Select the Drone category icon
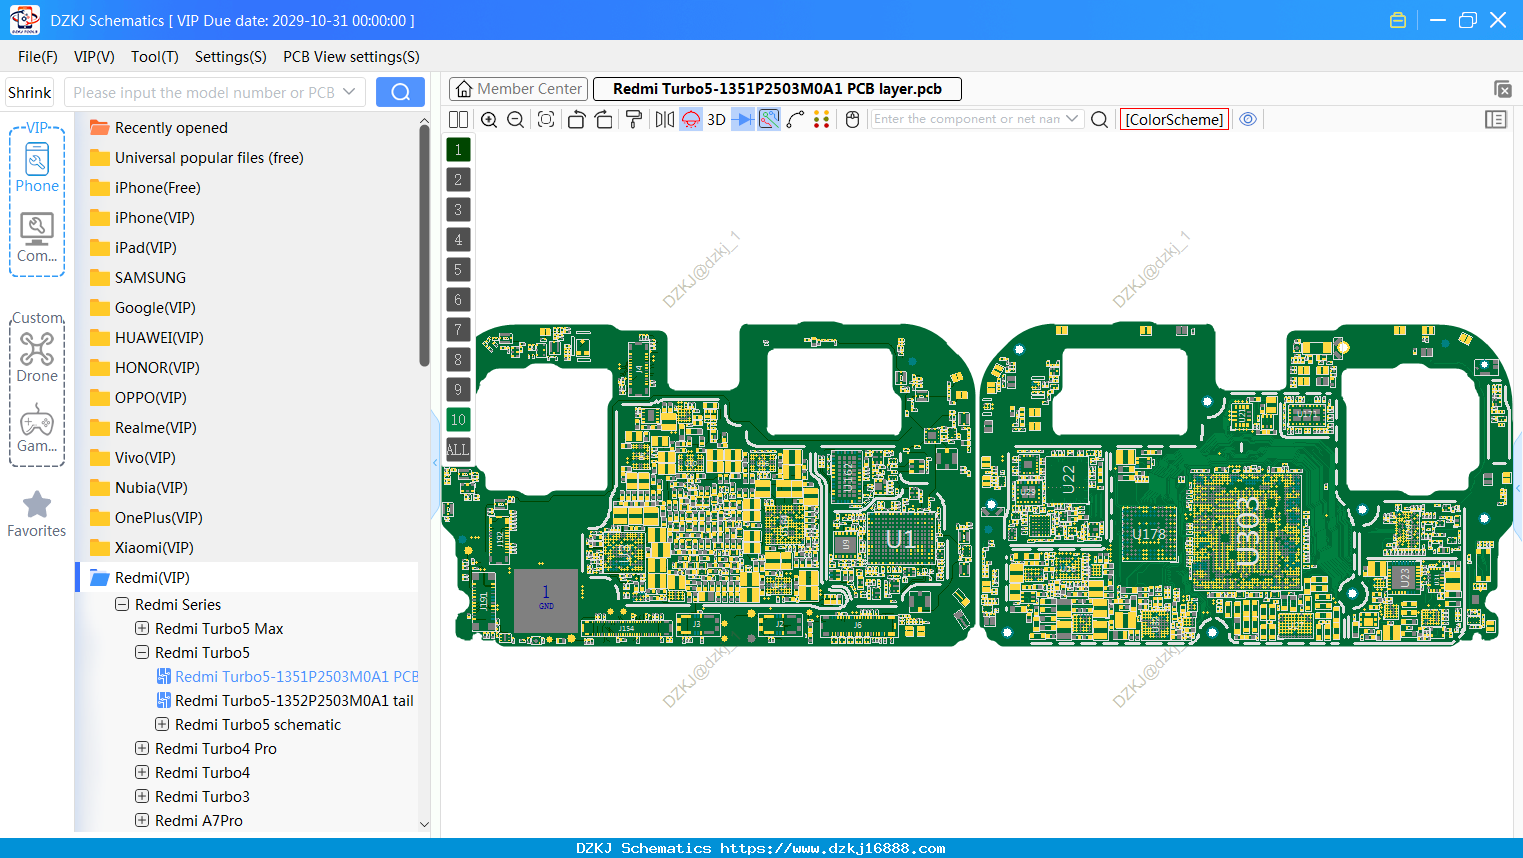 click(37, 357)
